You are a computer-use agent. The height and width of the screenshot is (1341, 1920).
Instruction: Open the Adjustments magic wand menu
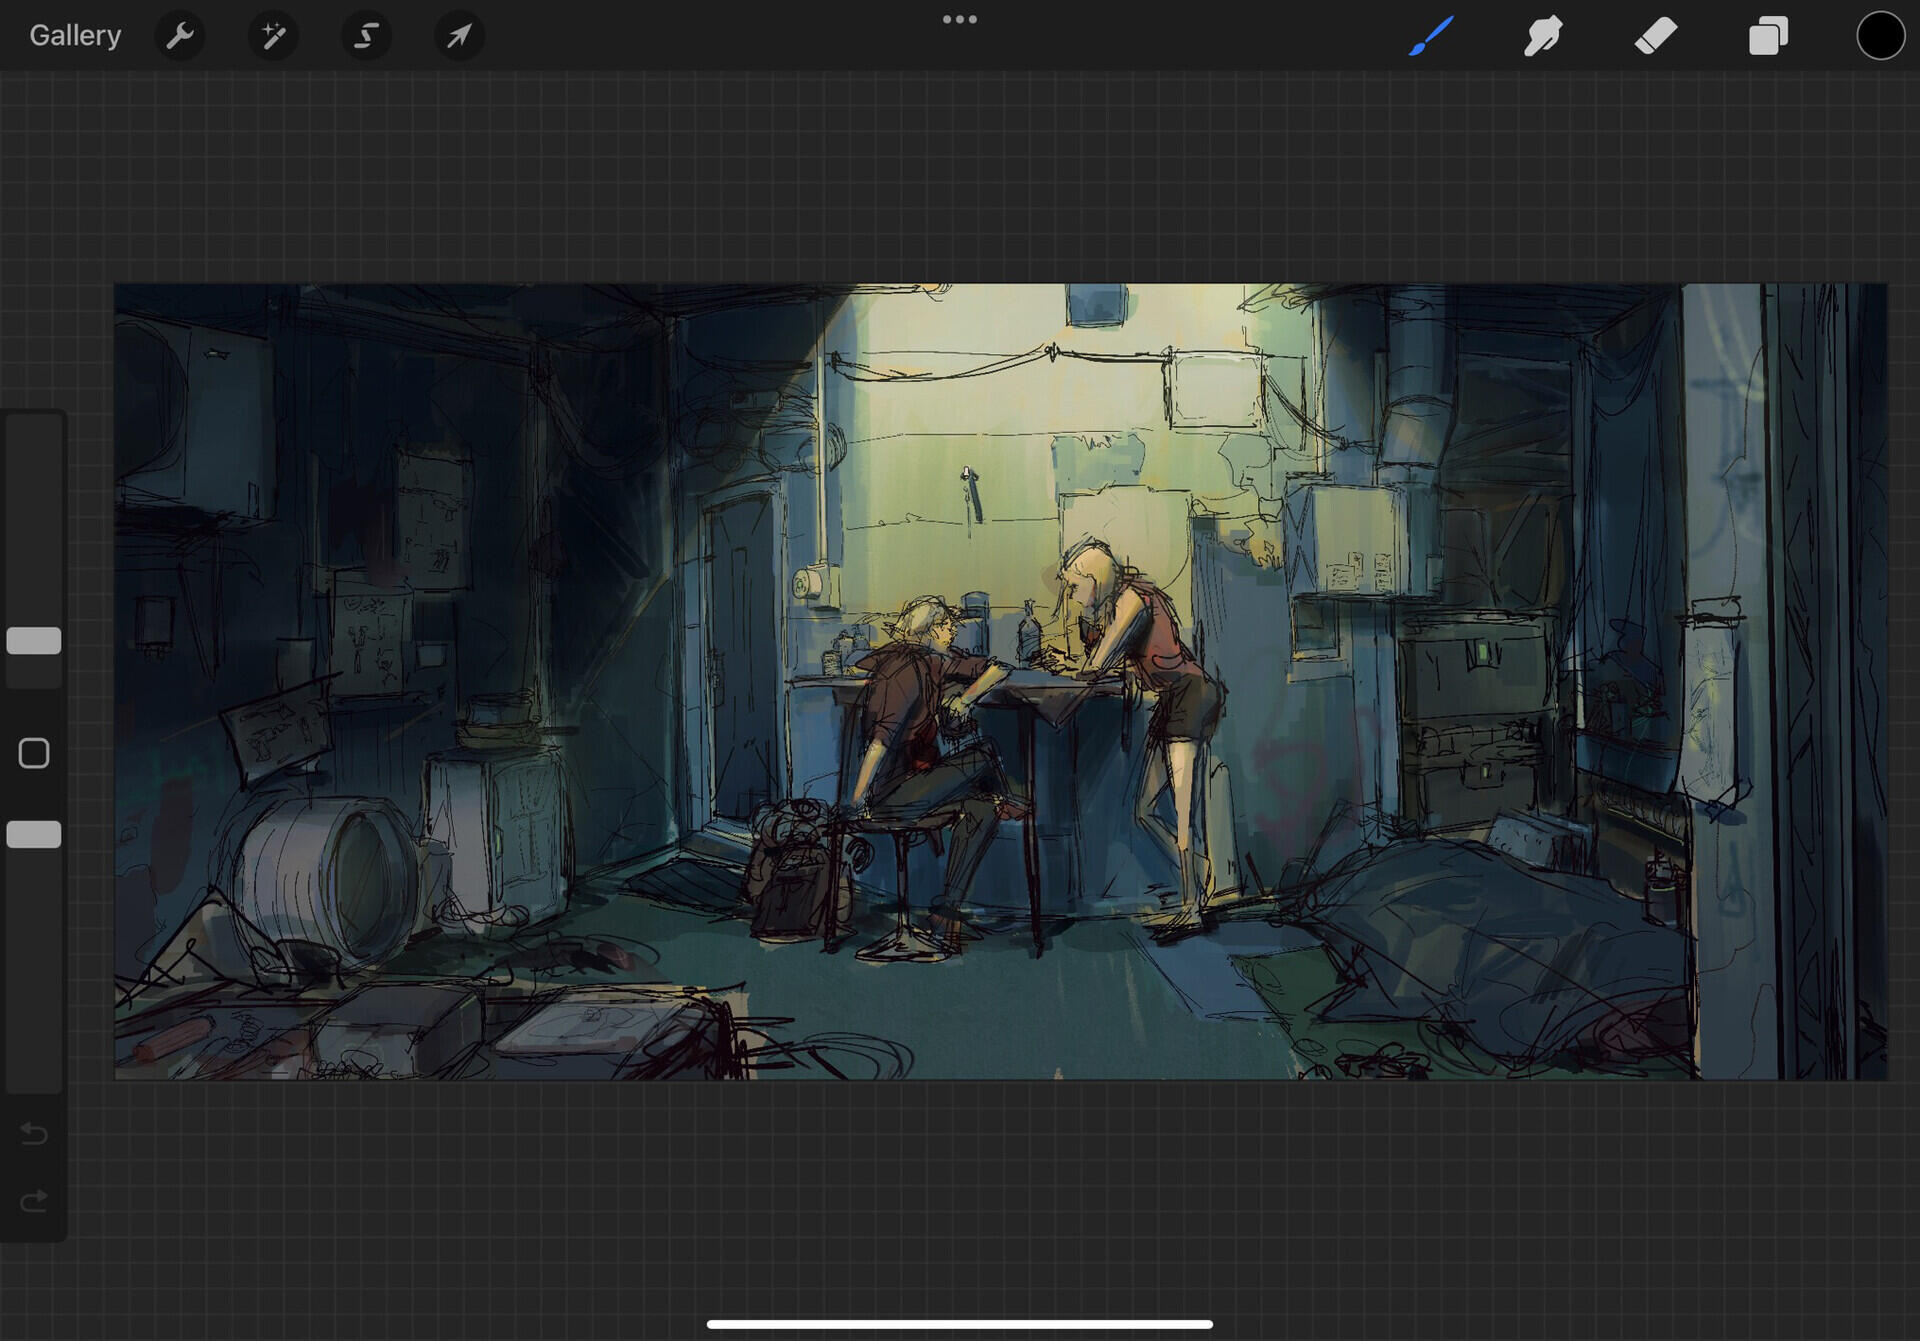pyautogui.click(x=273, y=36)
